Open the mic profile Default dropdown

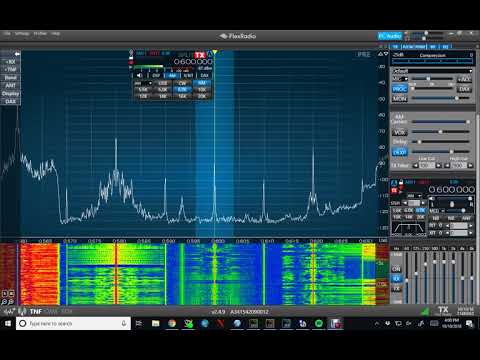pos(432,71)
